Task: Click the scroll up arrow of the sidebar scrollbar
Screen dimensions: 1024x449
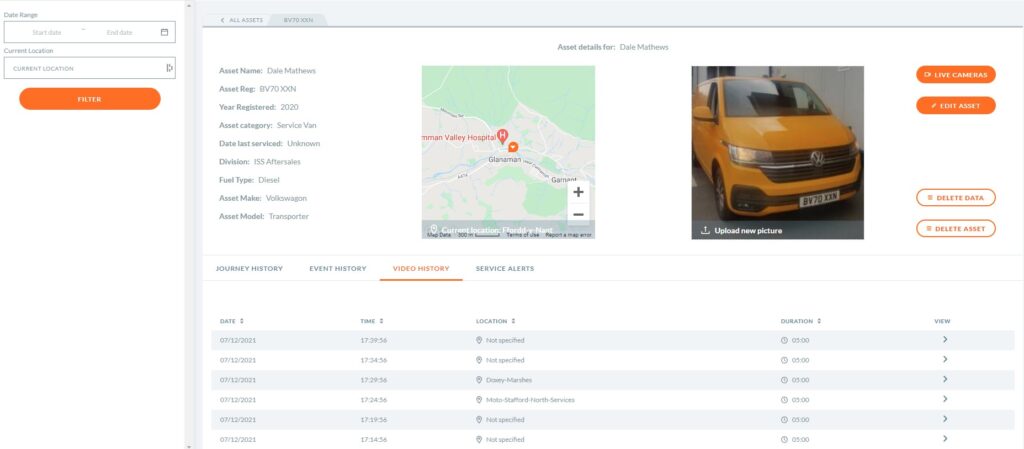Action: click(189, 5)
